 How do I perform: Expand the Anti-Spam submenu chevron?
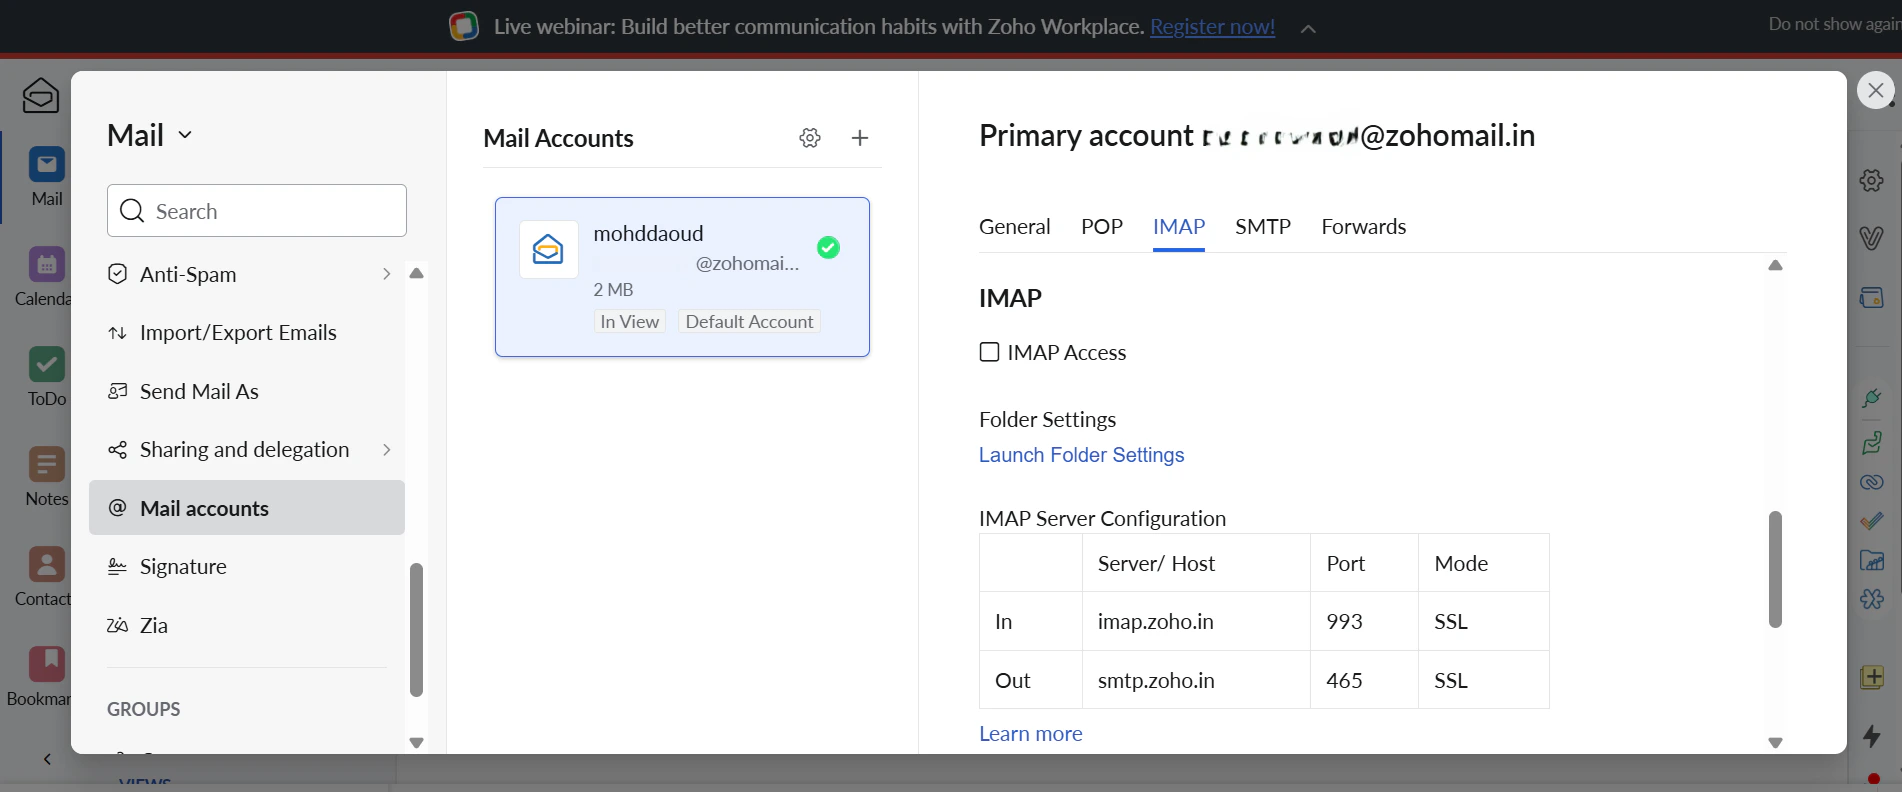click(386, 274)
